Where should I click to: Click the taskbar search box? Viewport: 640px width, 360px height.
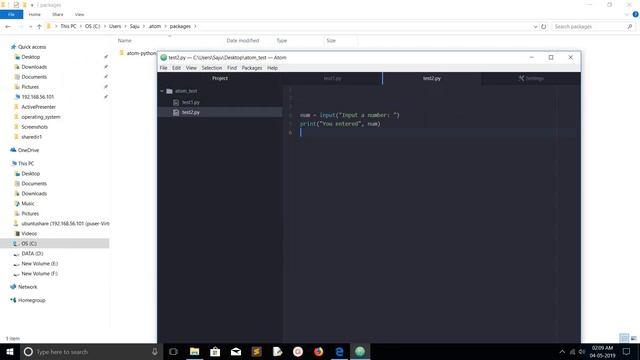point(91,351)
